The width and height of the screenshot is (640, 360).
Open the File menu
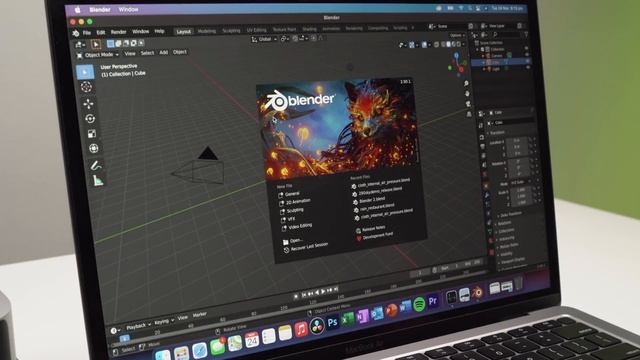click(87, 33)
